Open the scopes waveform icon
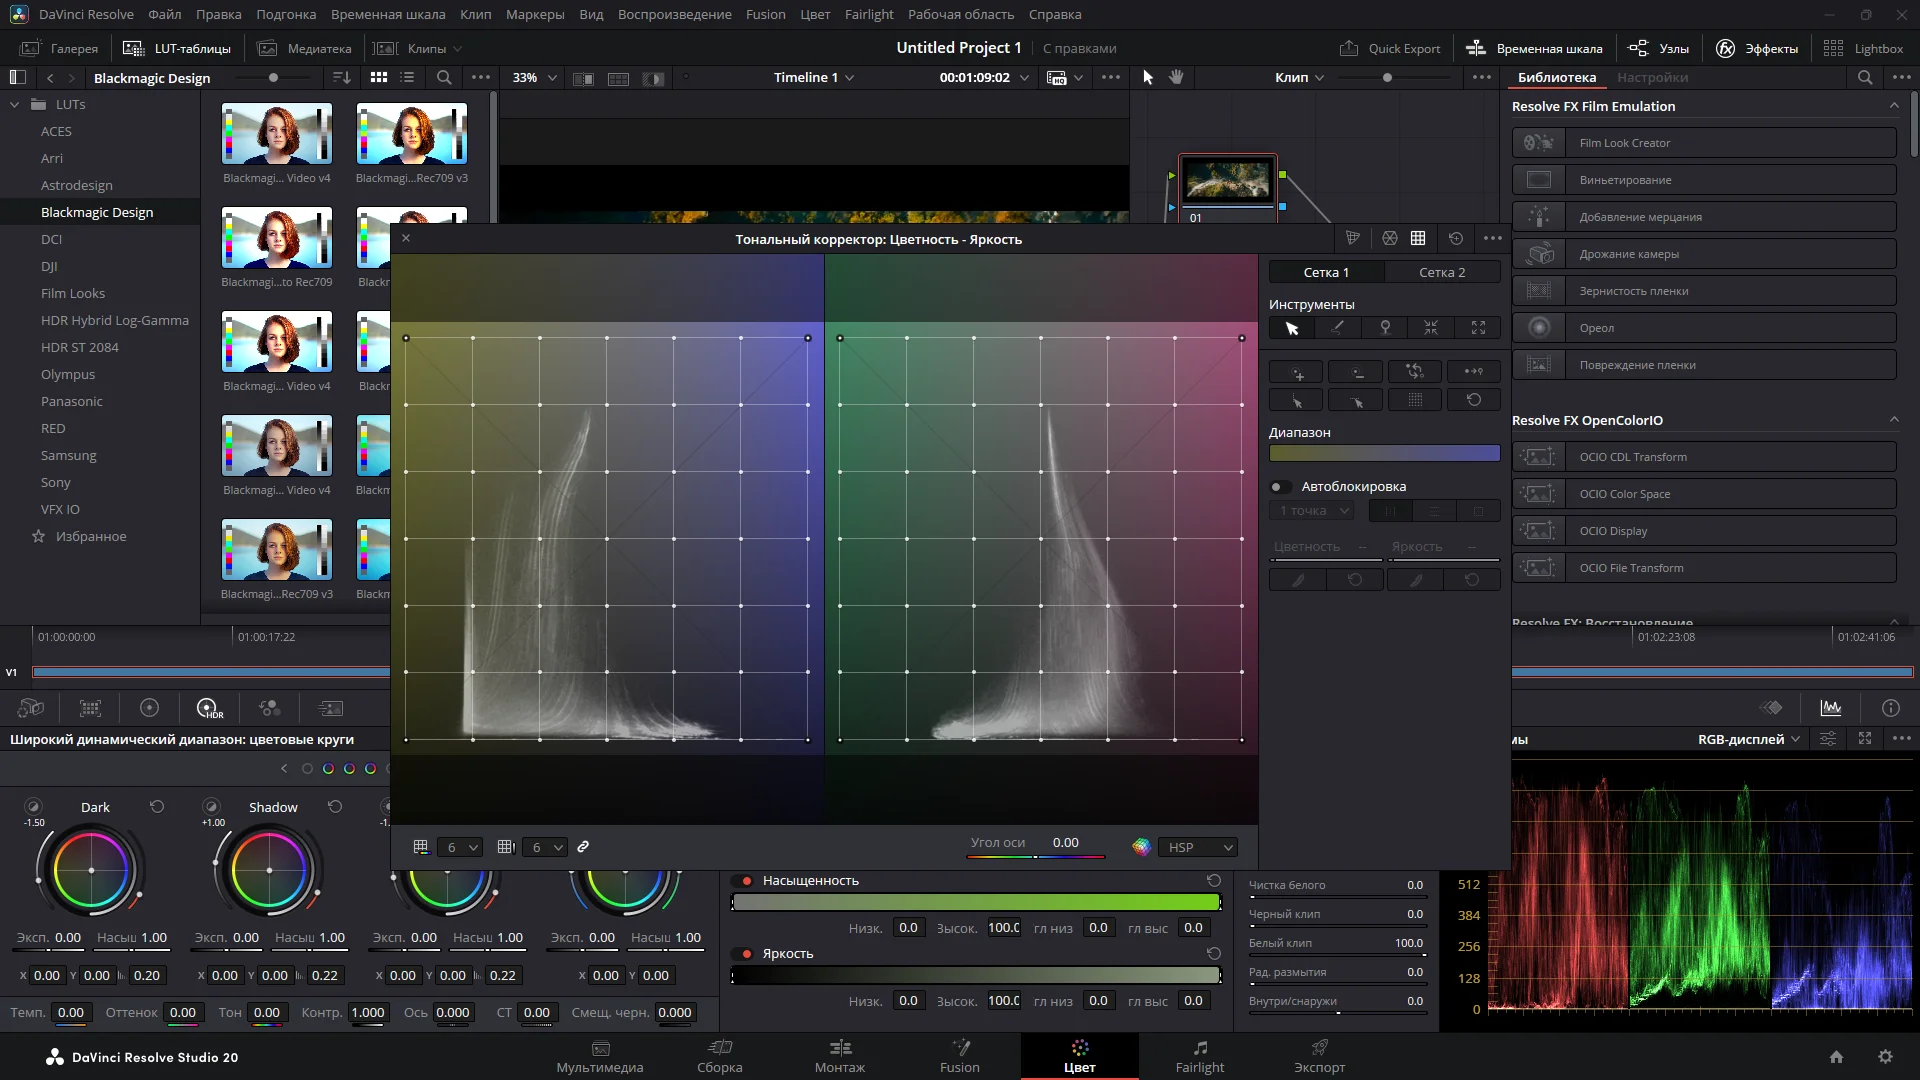Viewport: 1920px width, 1080px height. click(1830, 708)
